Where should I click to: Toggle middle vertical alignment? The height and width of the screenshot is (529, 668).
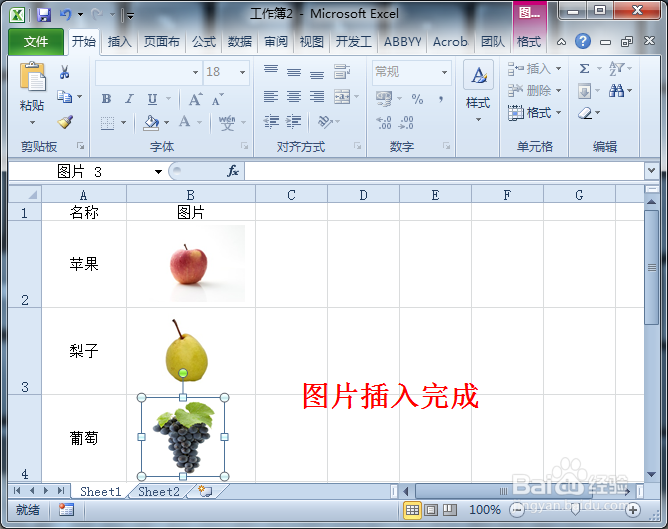click(x=294, y=72)
